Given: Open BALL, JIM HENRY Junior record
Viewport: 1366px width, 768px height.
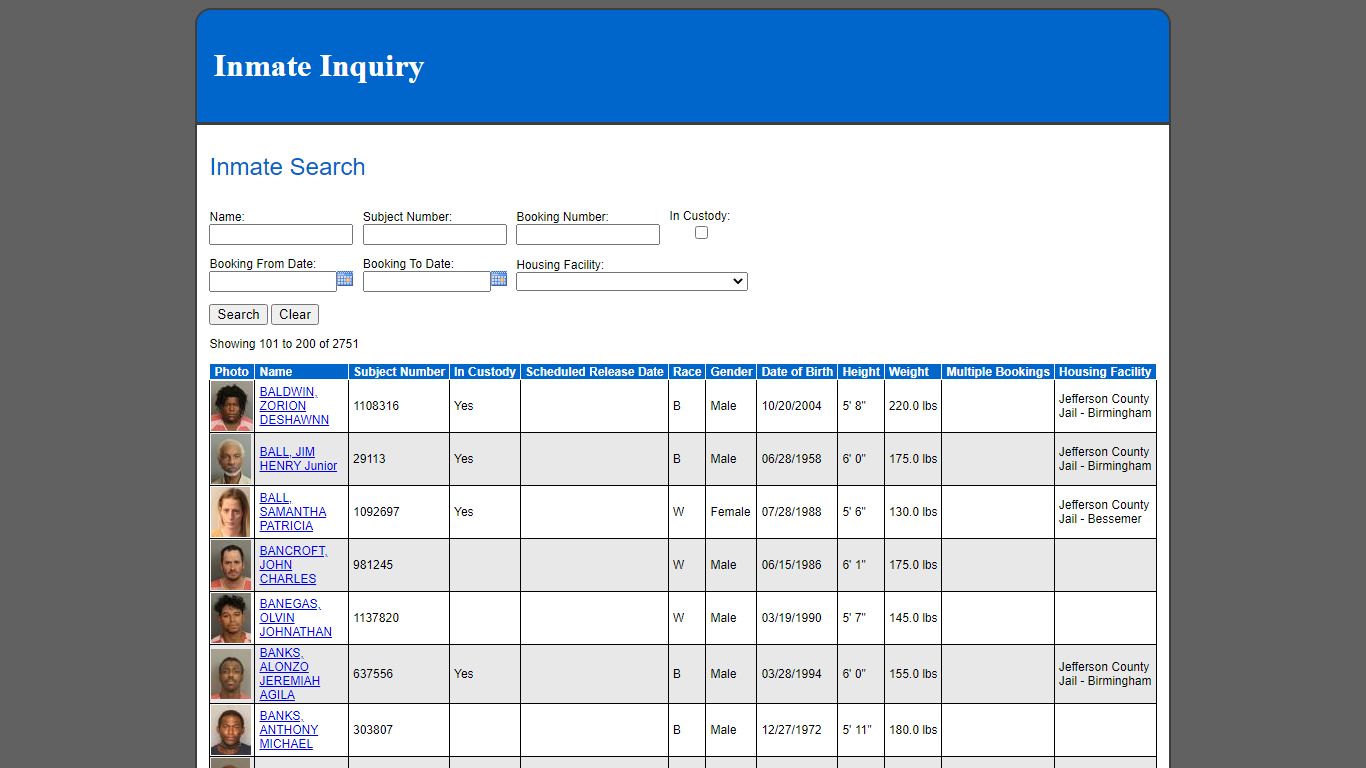Looking at the screenshot, I should click(x=298, y=459).
